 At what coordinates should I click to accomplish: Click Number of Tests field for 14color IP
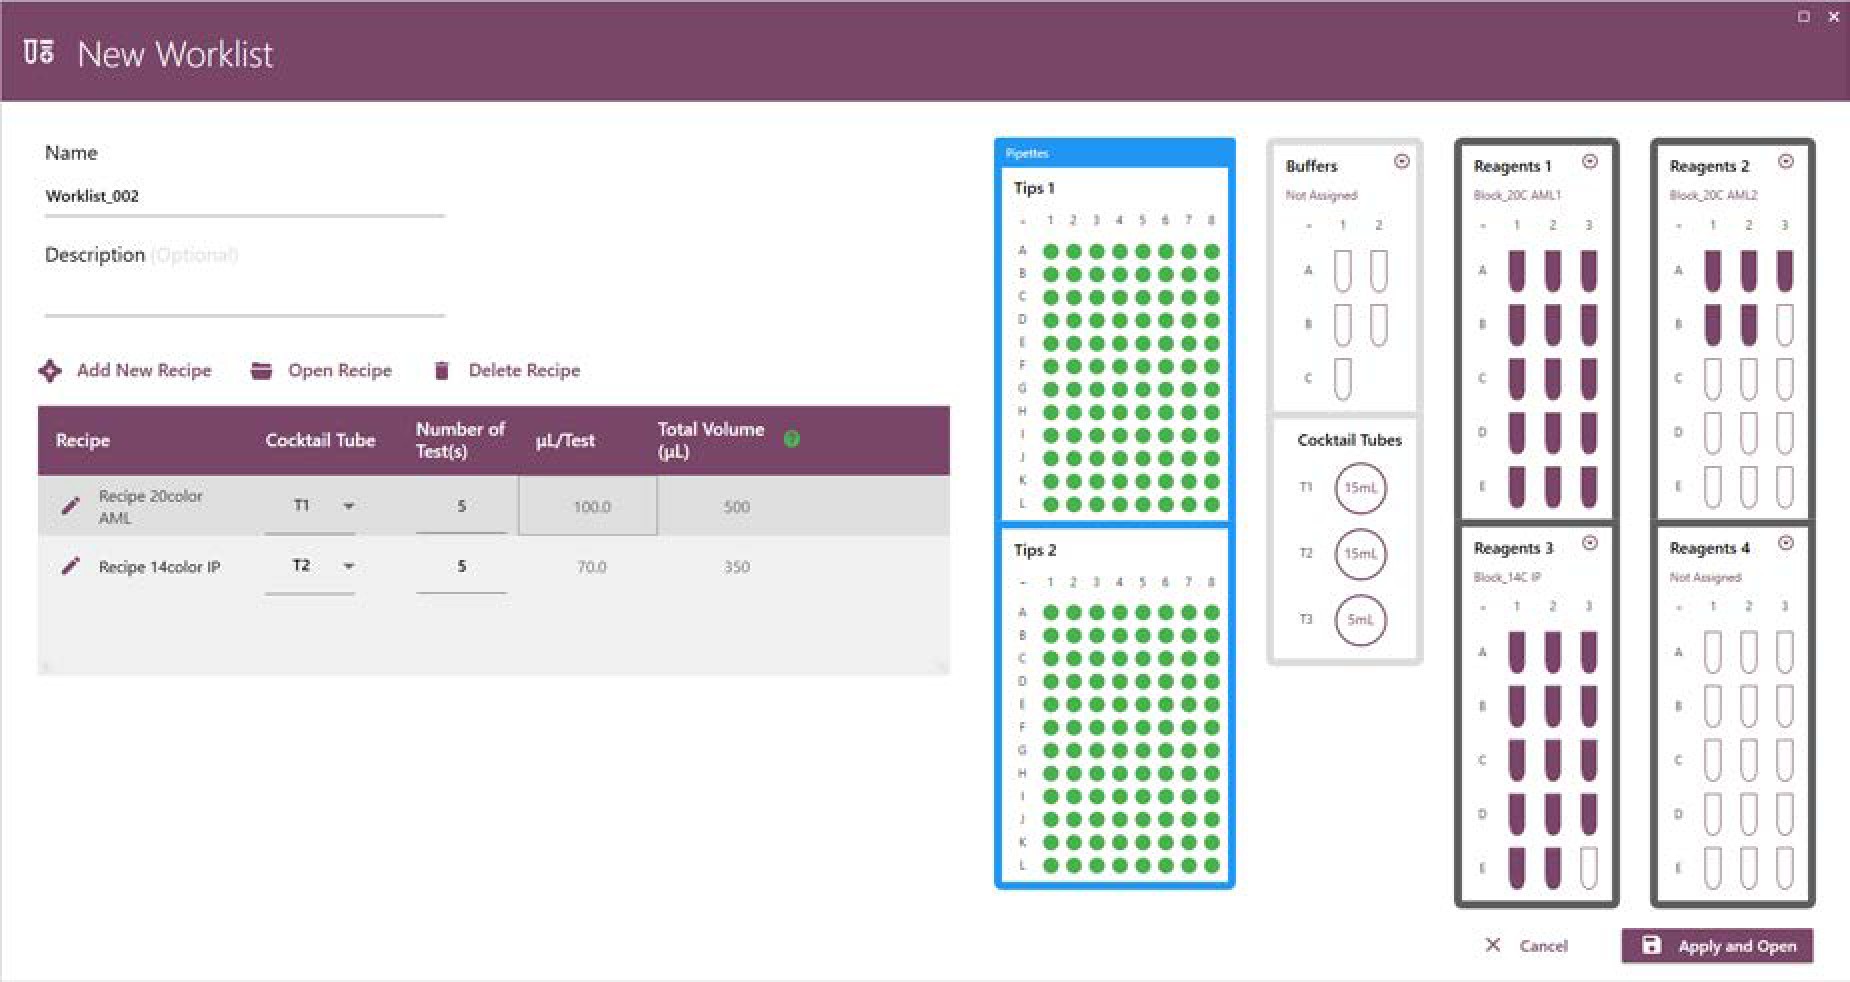[461, 567]
